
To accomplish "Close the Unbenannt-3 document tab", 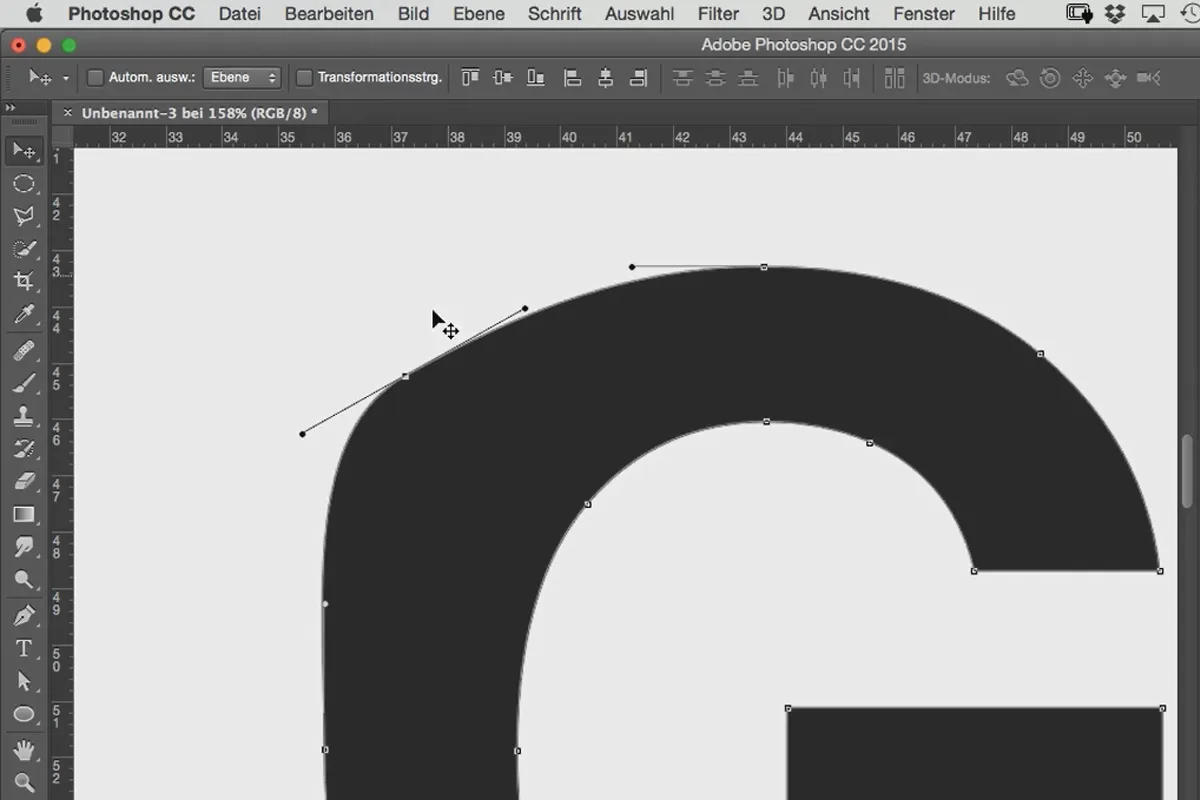I will click(68, 113).
